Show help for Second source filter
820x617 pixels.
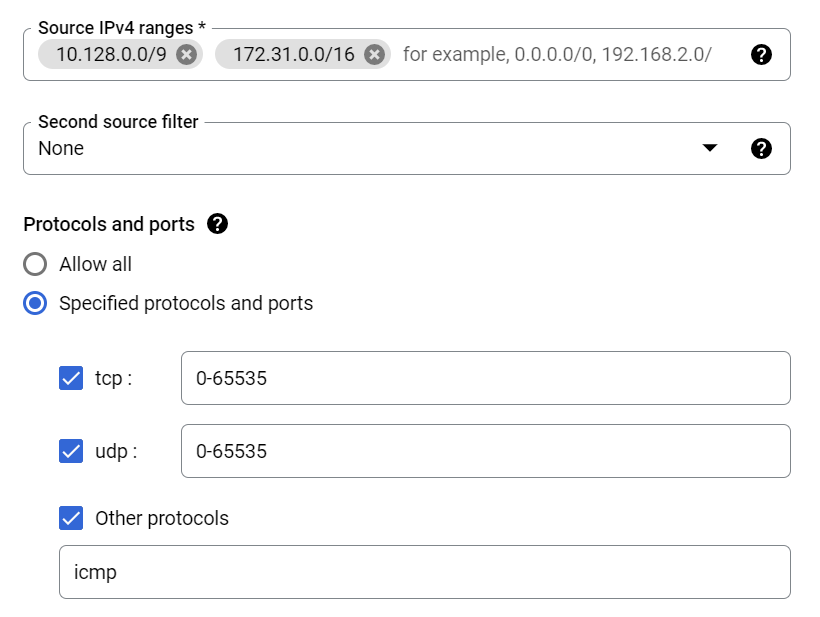click(761, 148)
